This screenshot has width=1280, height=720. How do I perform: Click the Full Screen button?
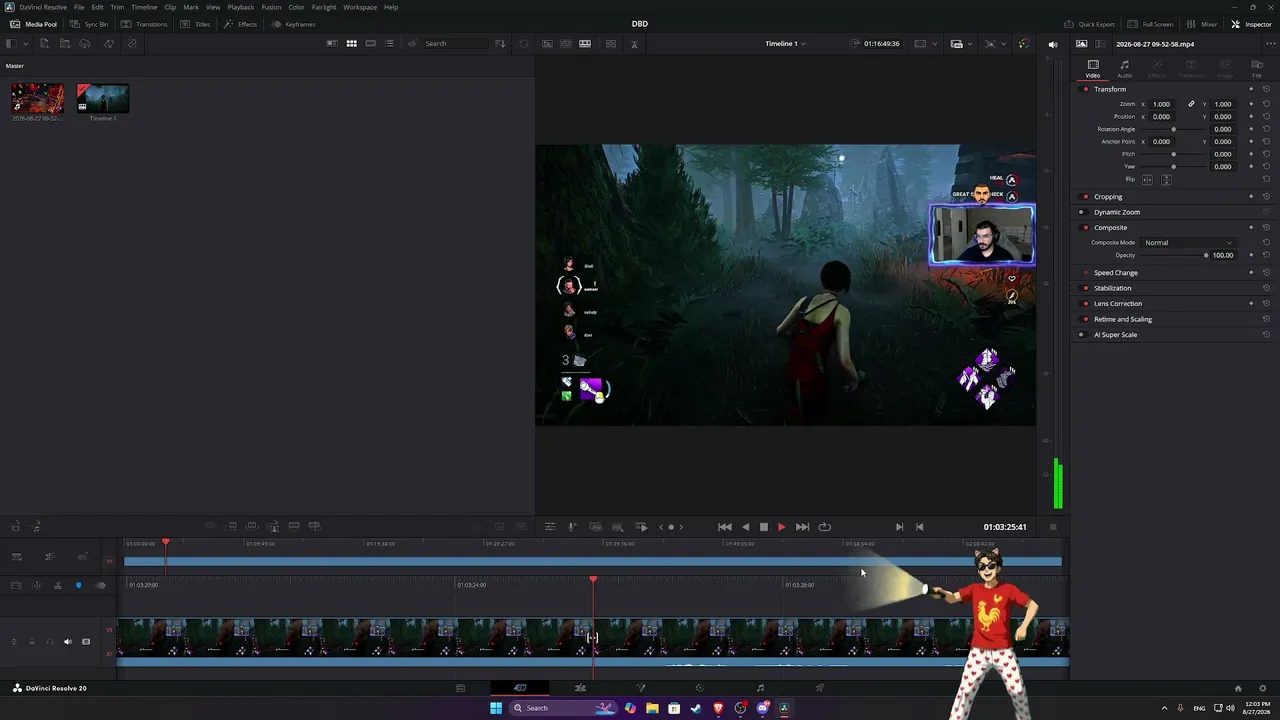(x=1150, y=24)
